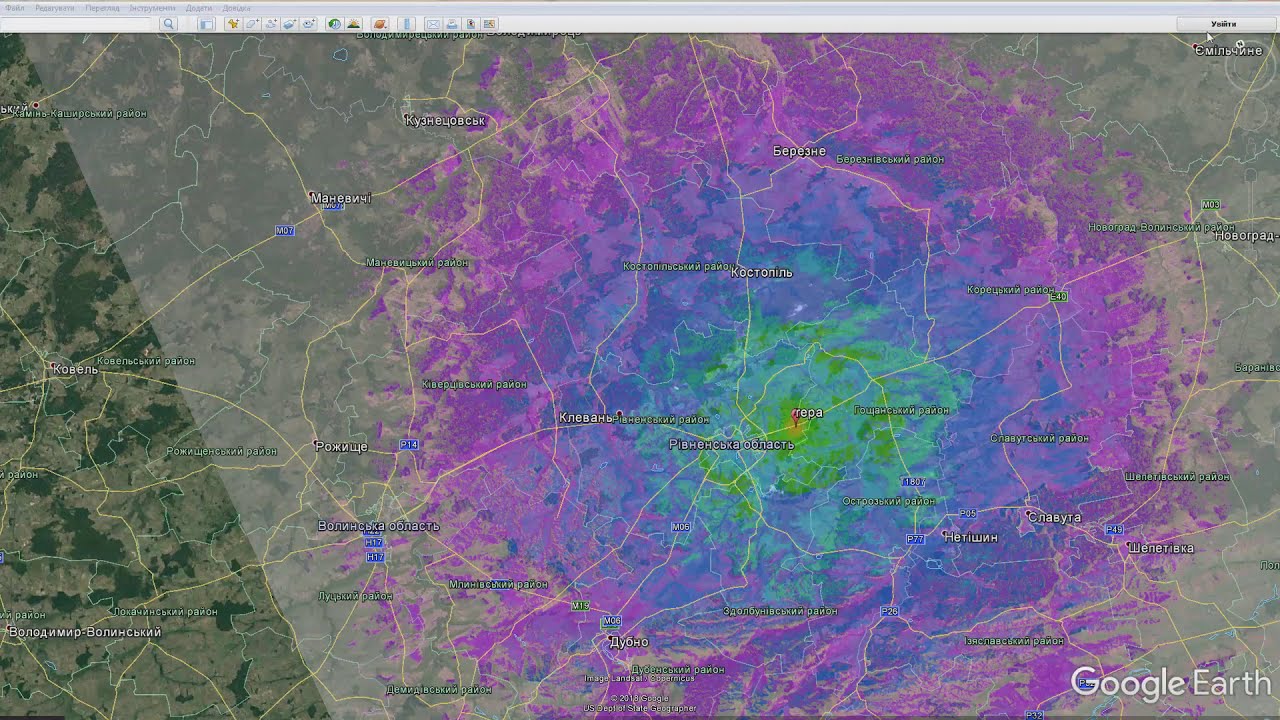This screenshot has height=720, width=1280.
Task: Click the Шепетівка city label
Action: pyautogui.click(x=1161, y=548)
